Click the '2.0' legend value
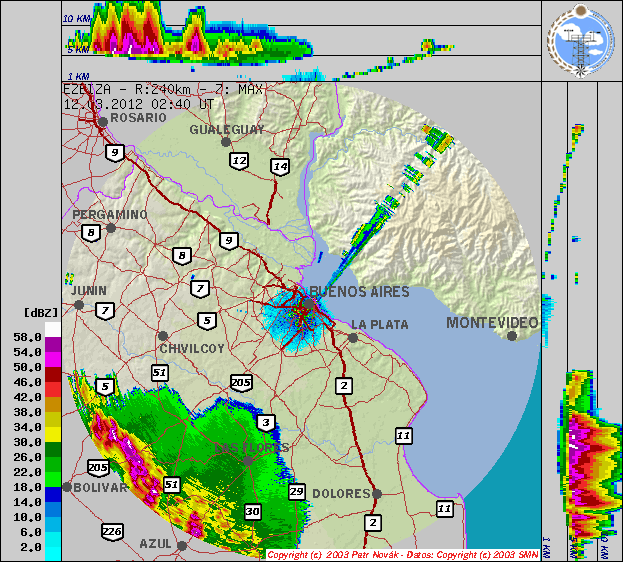The width and height of the screenshot is (623, 562). tap(31, 547)
